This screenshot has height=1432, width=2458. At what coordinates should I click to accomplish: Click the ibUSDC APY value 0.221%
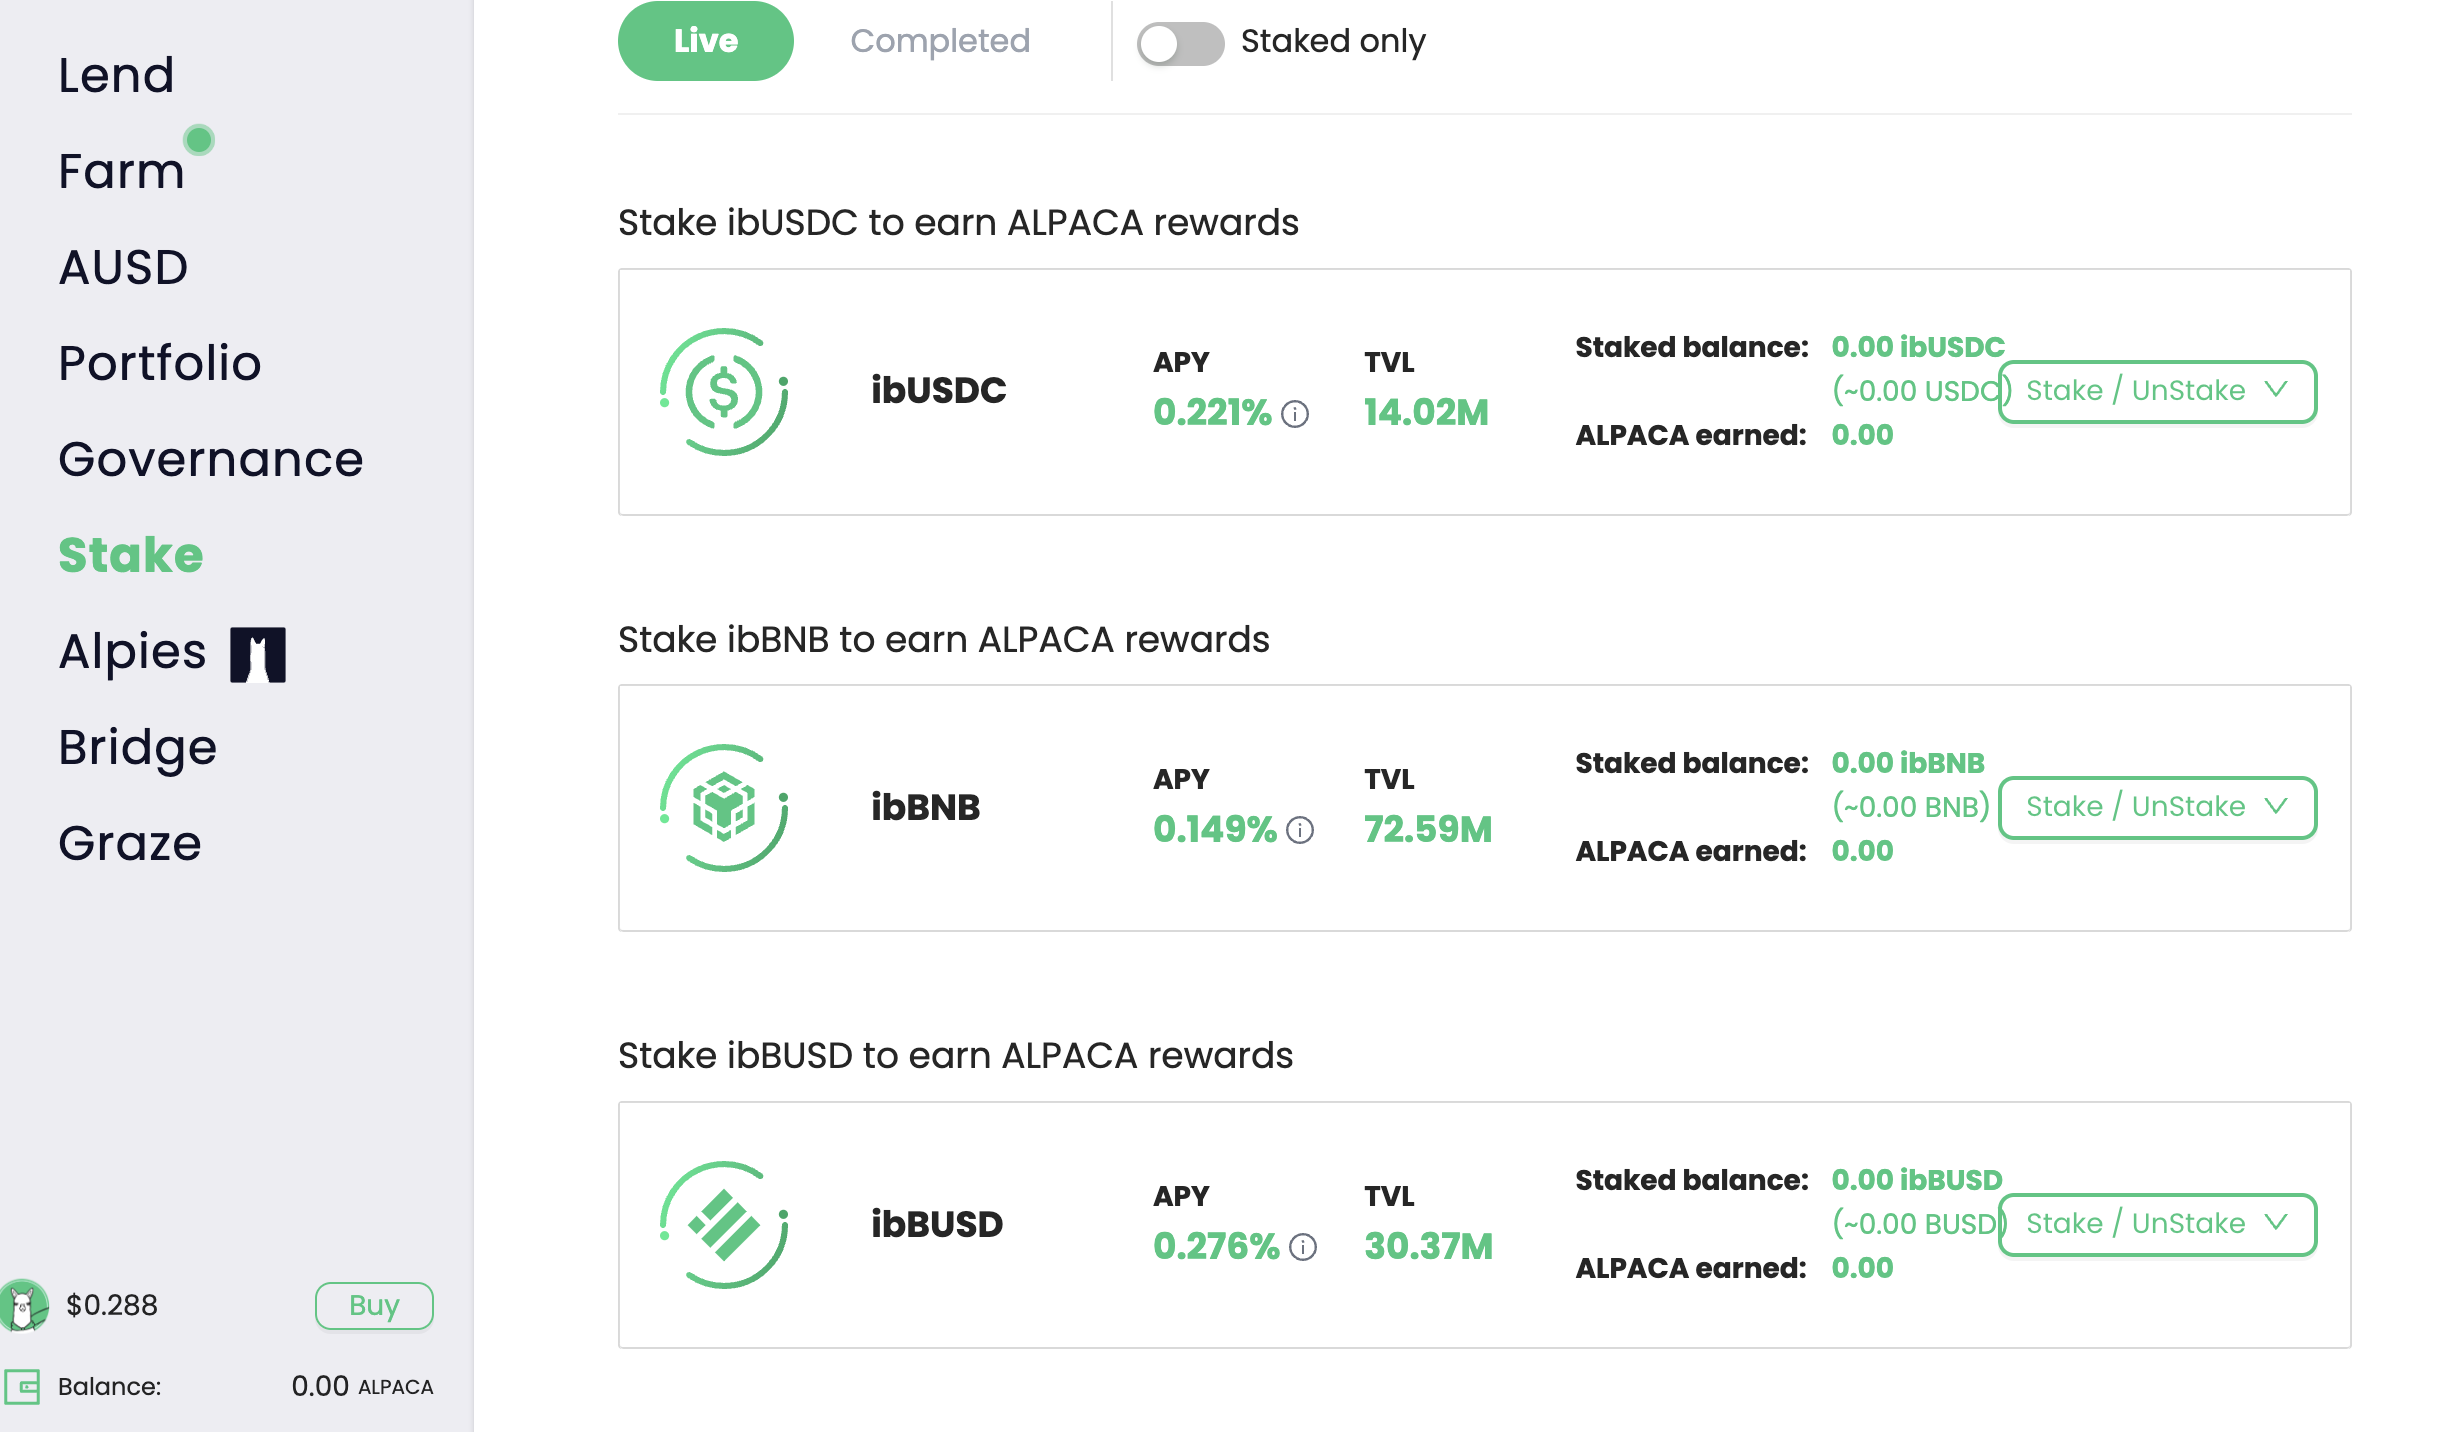1212,413
